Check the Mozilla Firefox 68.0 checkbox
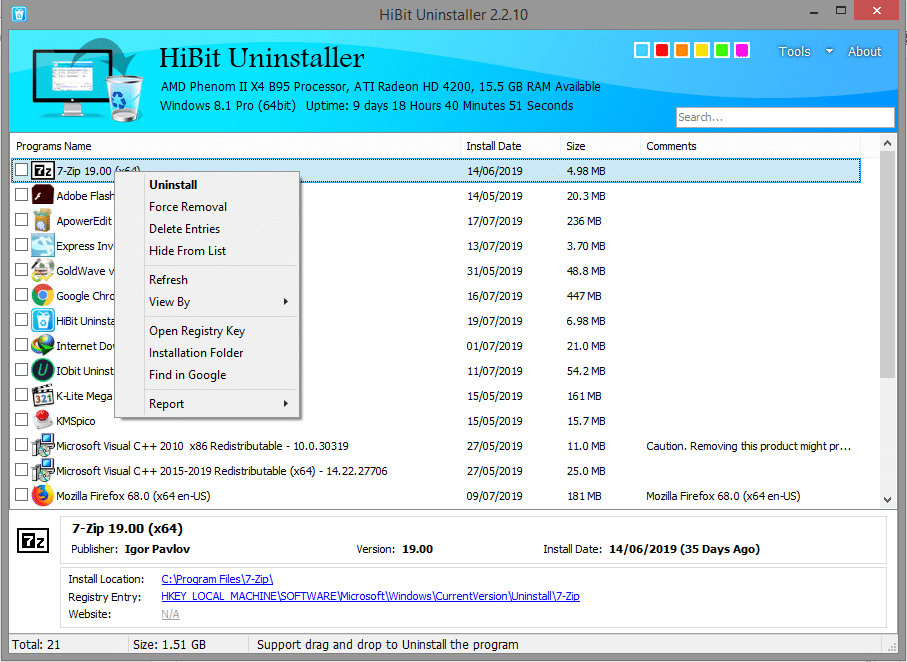This screenshot has width=907, height=662. [21, 495]
